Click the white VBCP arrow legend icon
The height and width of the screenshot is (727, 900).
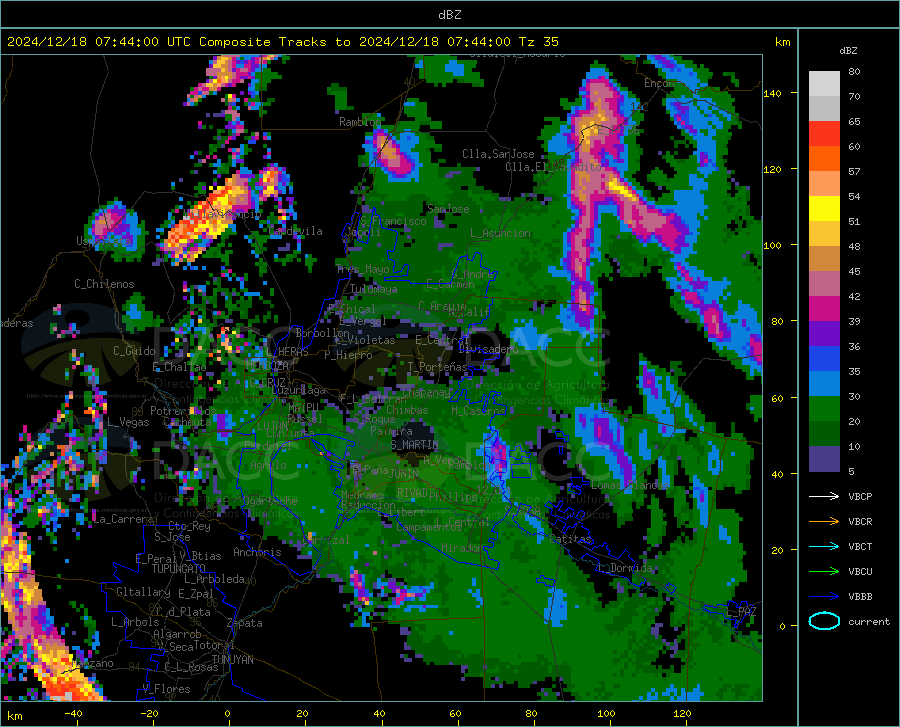(824, 496)
